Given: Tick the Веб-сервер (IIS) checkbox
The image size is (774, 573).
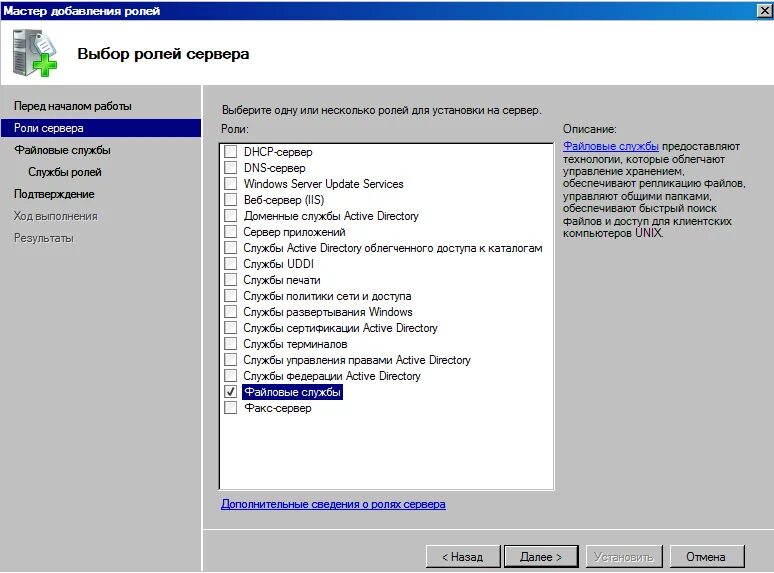Looking at the screenshot, I should [231, 200].
